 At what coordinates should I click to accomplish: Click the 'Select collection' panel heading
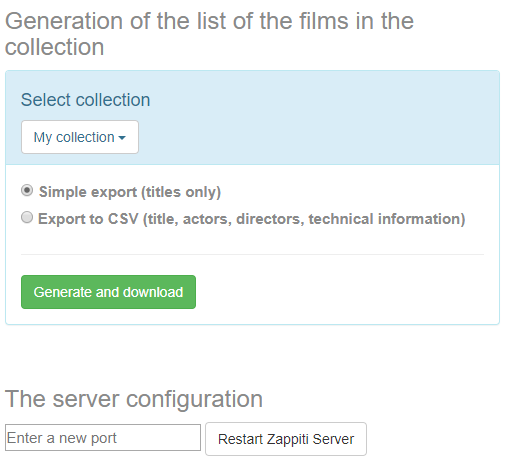pyautogui.click(x=86, y=100)
